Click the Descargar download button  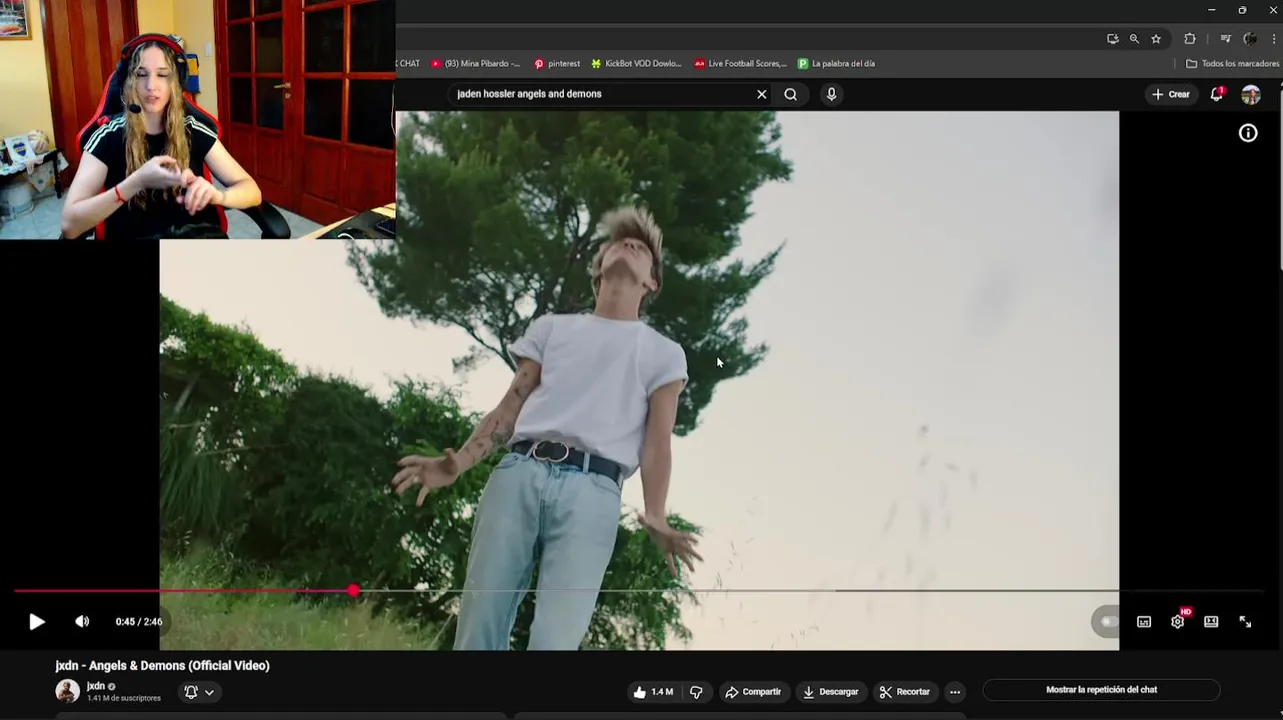click(831, 692)
